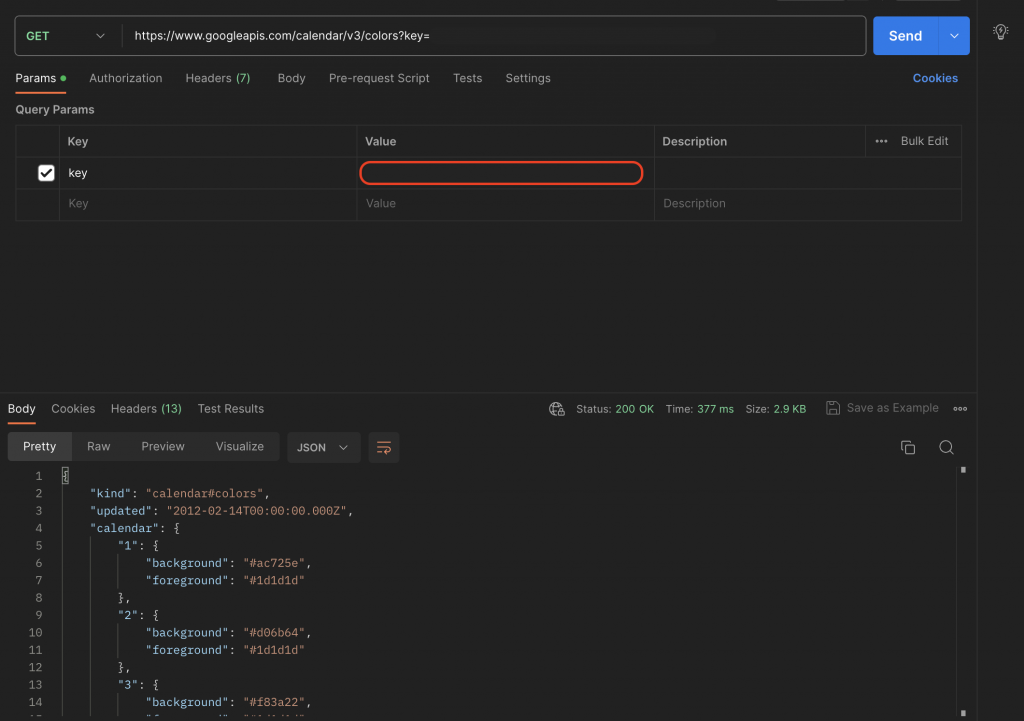Image resolution: width=1024 pixels, height=721 pixels.
Task: Click the Time 377 ms value
Action: (715, 409)
